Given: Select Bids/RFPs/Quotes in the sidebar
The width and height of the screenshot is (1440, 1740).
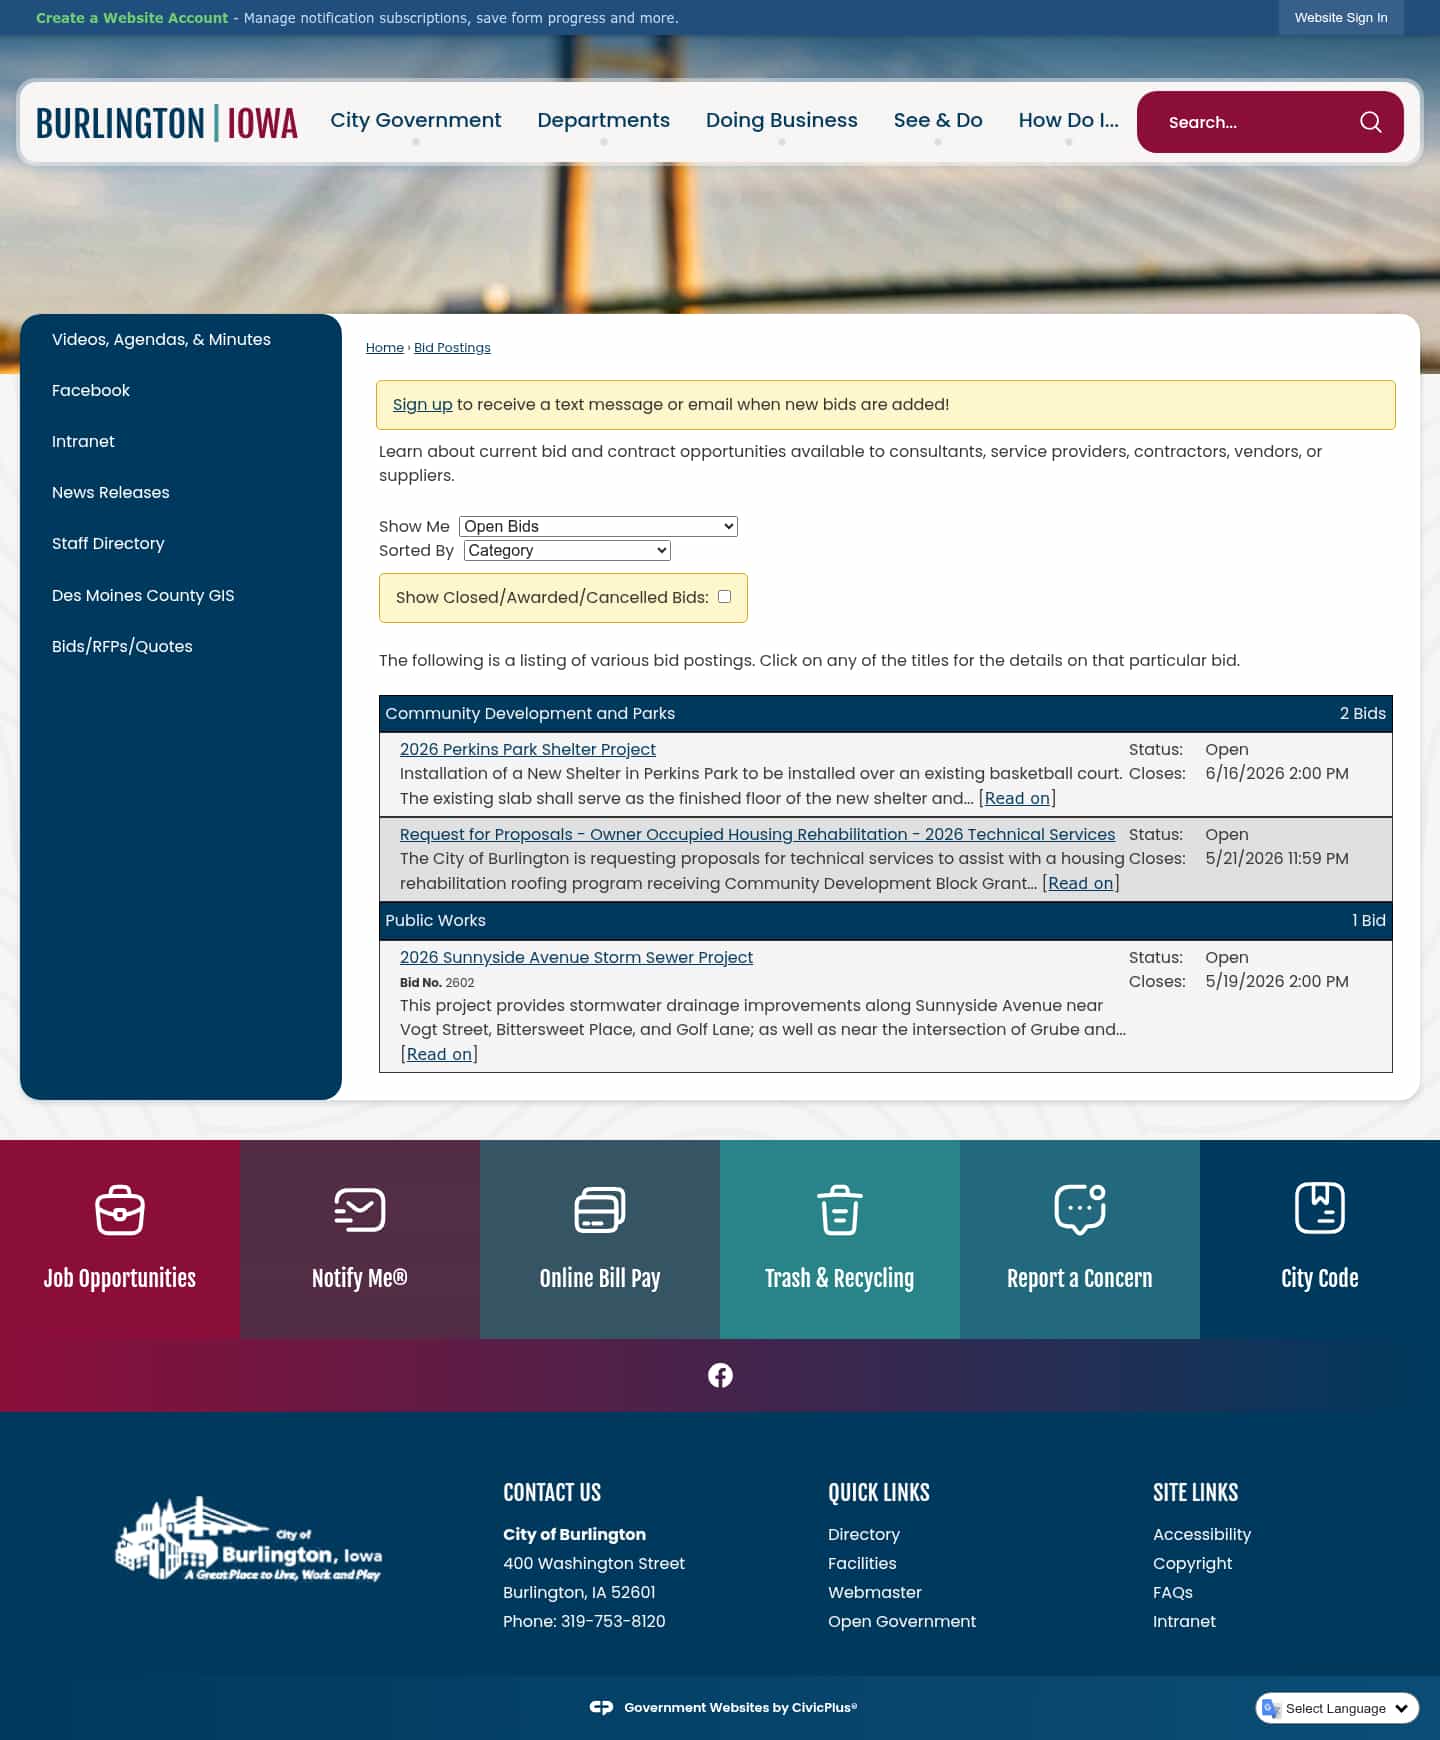Looking at the screenshot, I should pos(122,647).
